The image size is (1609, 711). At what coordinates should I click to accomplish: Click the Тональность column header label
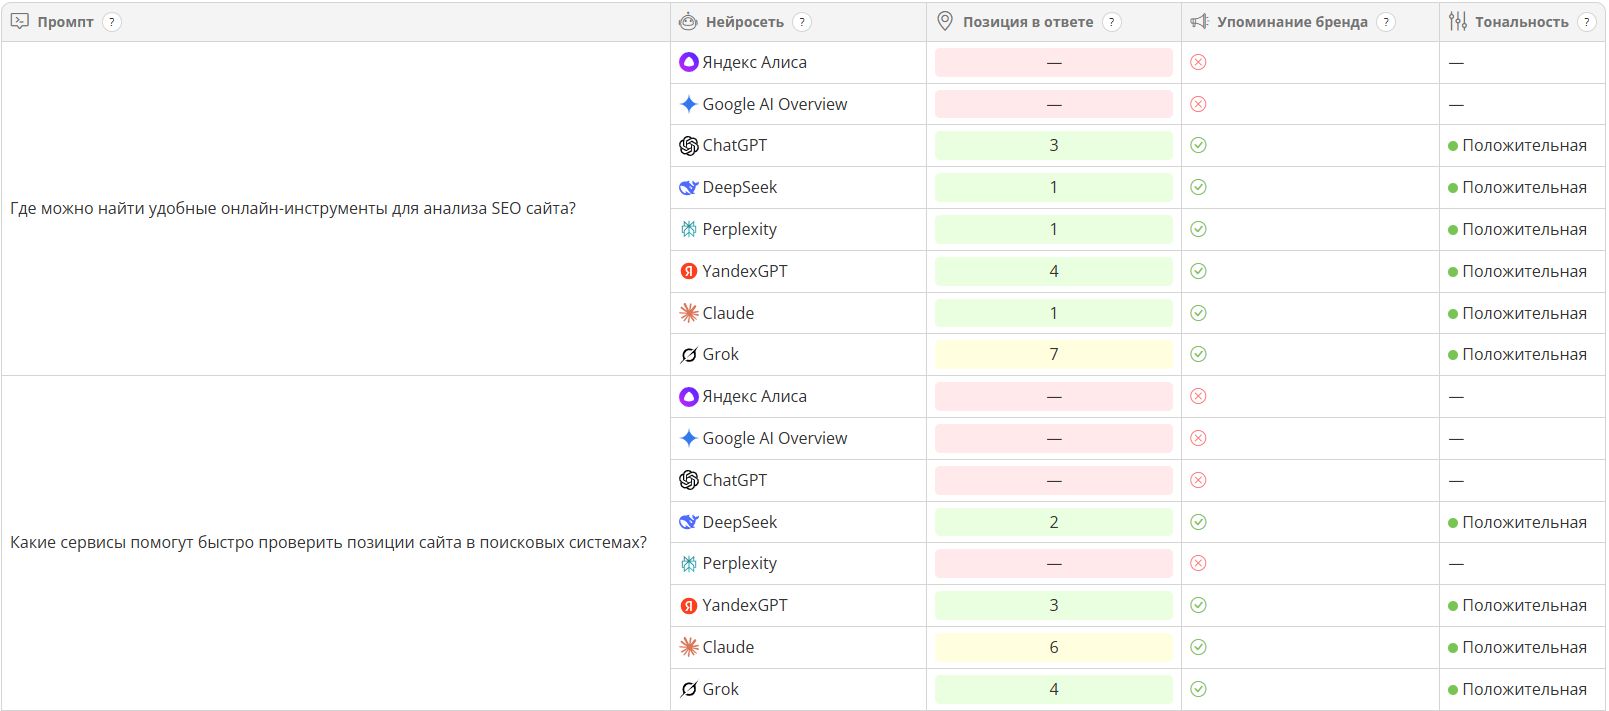1521,22
